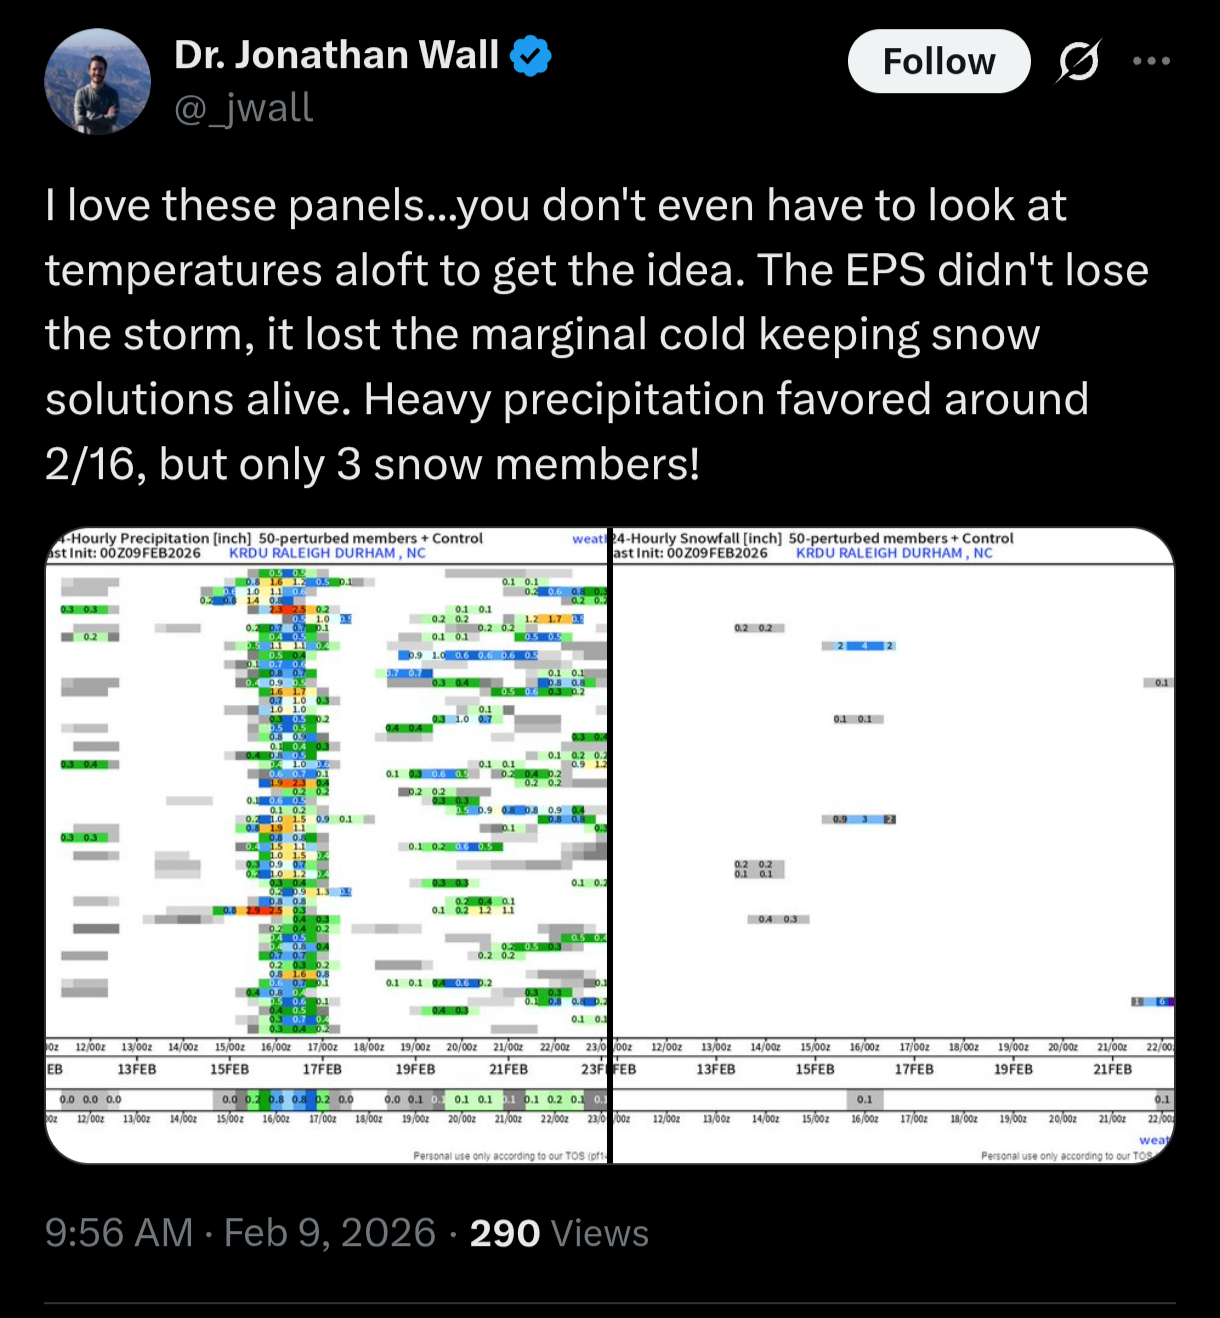Click KRDU RALEIGH DURHAM label in precipitation panel
Viewport: 1220px width, 1318px height.
click(x=327, y=553)
